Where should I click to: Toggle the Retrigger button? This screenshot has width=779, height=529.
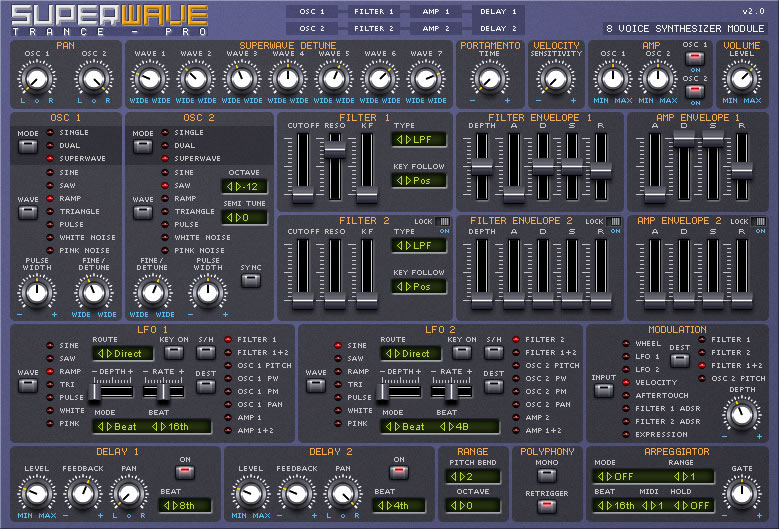(546, 506)
